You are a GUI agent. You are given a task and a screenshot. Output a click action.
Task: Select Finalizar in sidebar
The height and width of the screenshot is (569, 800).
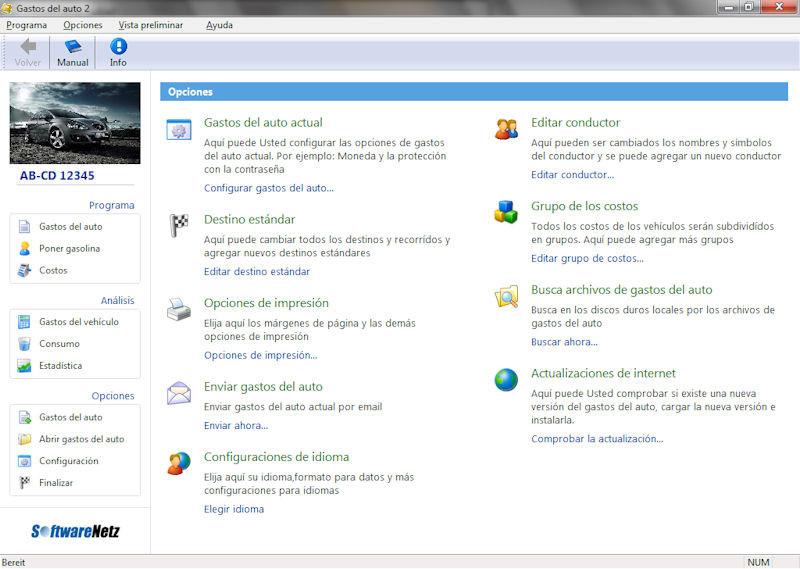56,483
